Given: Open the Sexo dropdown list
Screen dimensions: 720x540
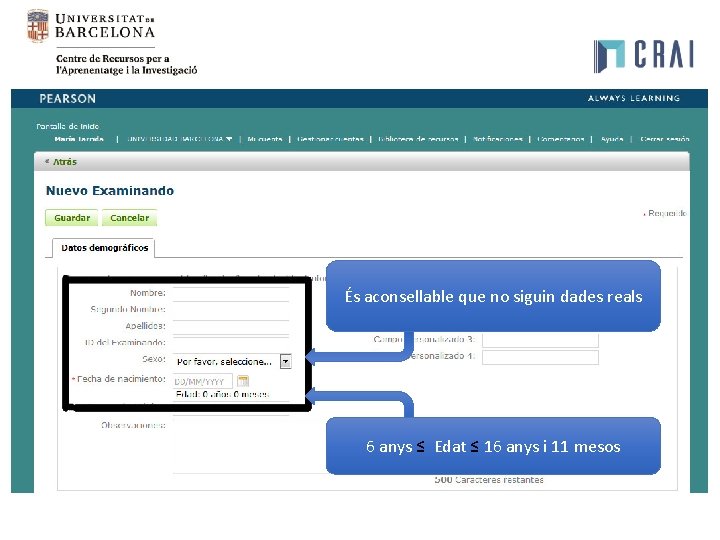Looking at the screenshot, I should (232, 361).
